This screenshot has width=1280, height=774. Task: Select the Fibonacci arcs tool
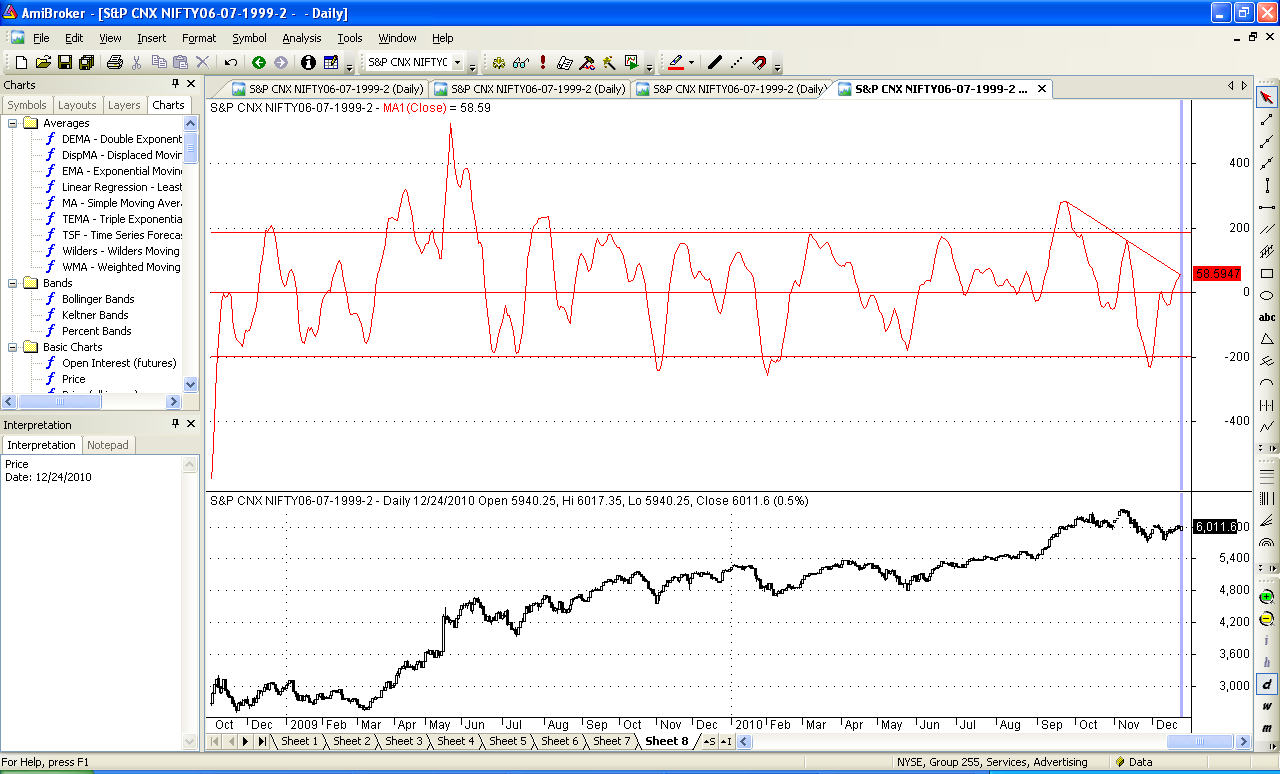pos(1267,543)
